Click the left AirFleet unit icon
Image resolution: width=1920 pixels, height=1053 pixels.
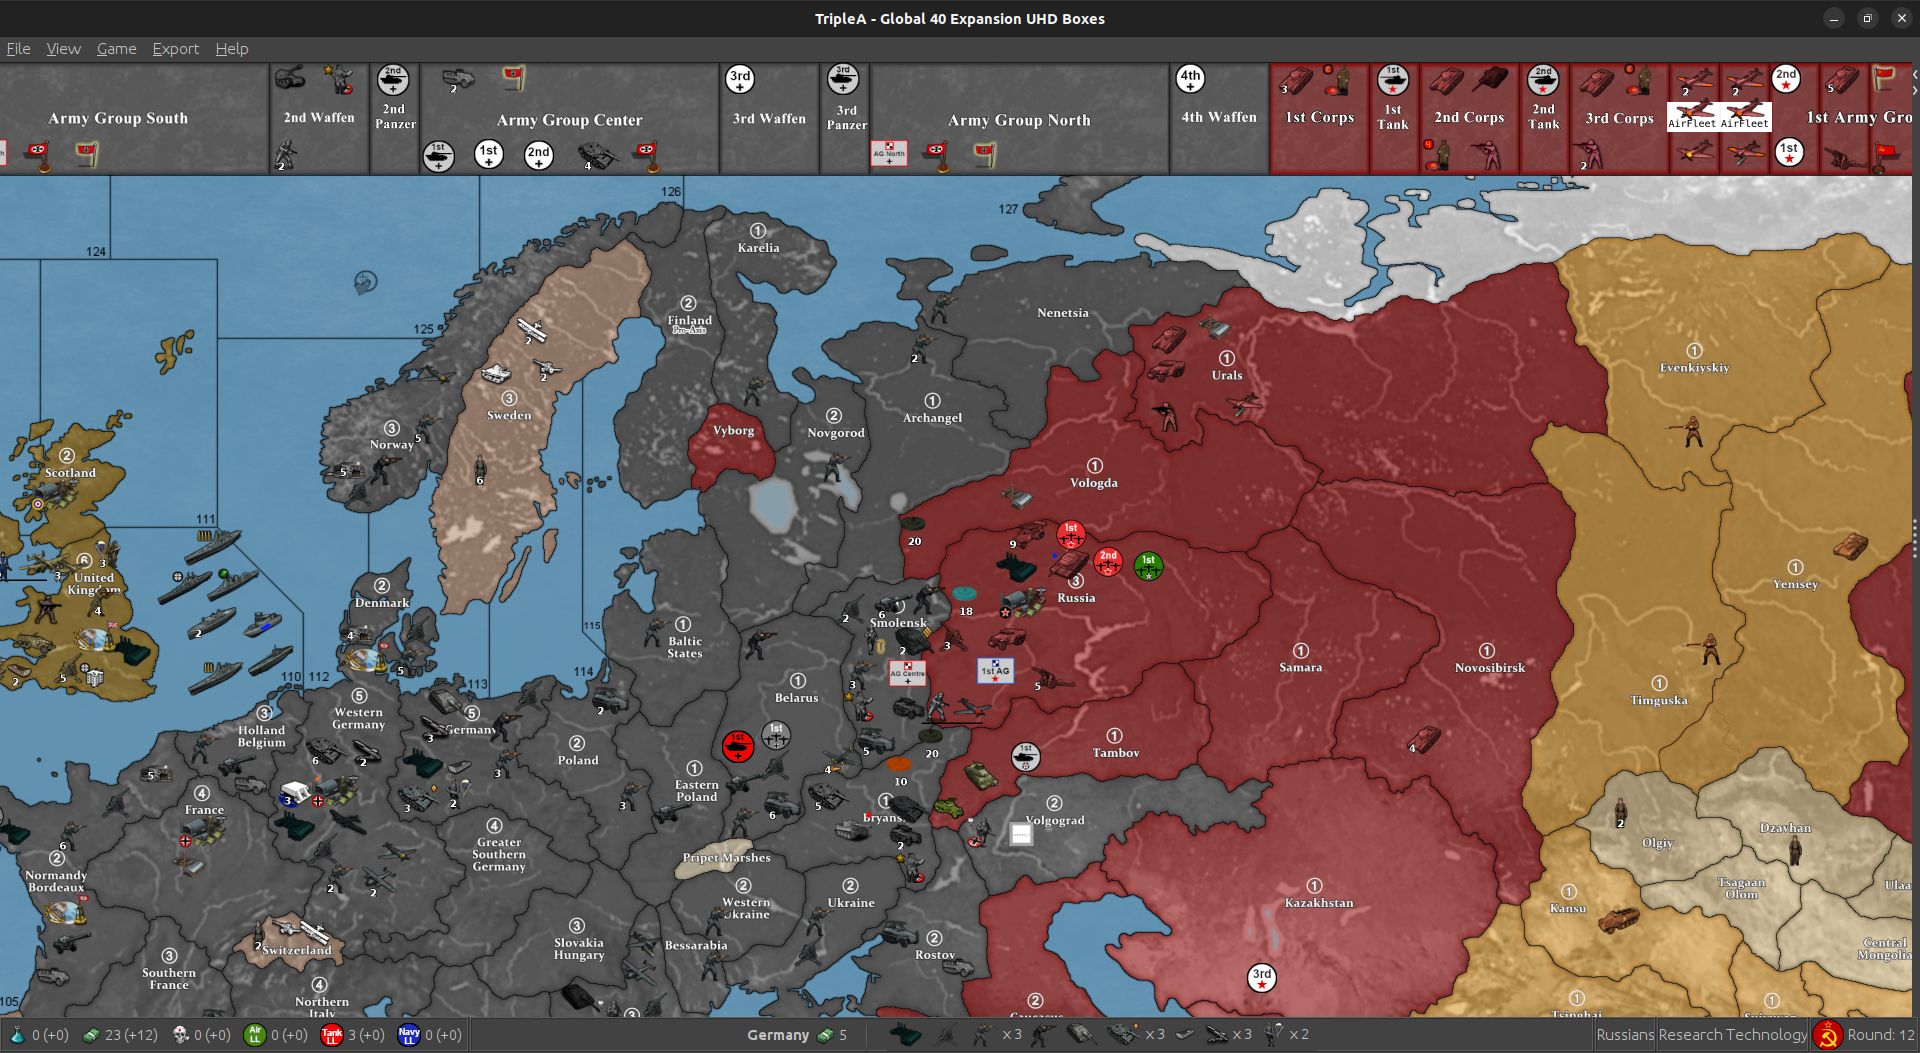[1692, 116]
